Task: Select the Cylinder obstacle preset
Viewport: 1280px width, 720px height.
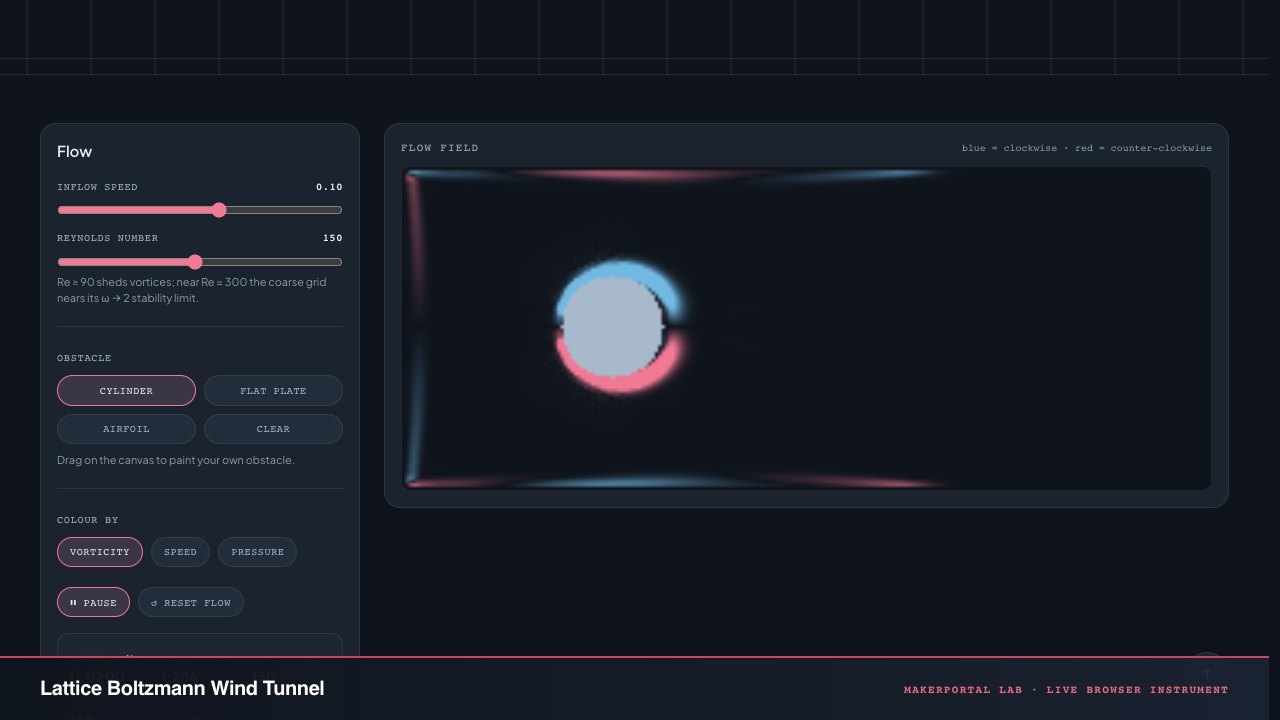Action: (126, 391)
